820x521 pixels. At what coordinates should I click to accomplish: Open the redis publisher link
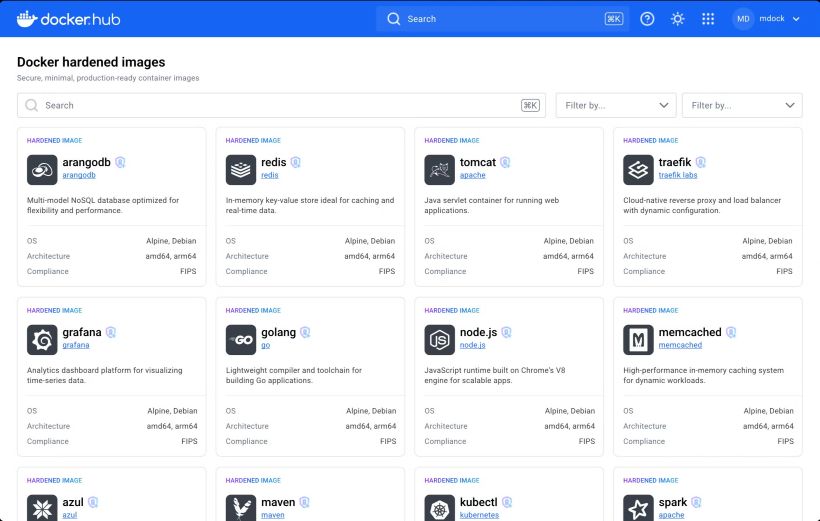tap(270, 175)
